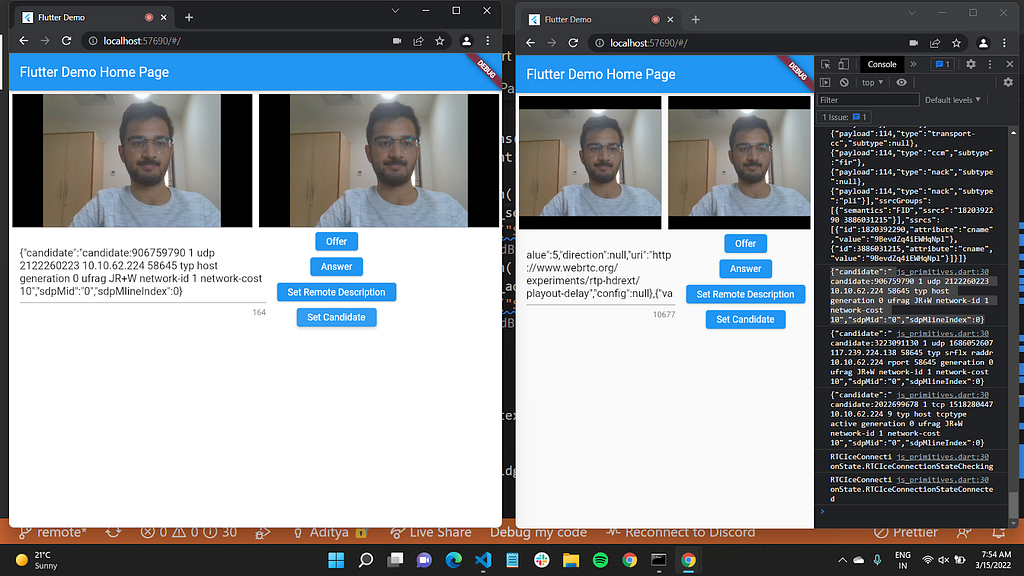Open Visual Studio Code from taskbar
Image resolution: width=1024 pixels, height=576 pixels.
pos(483,560)
